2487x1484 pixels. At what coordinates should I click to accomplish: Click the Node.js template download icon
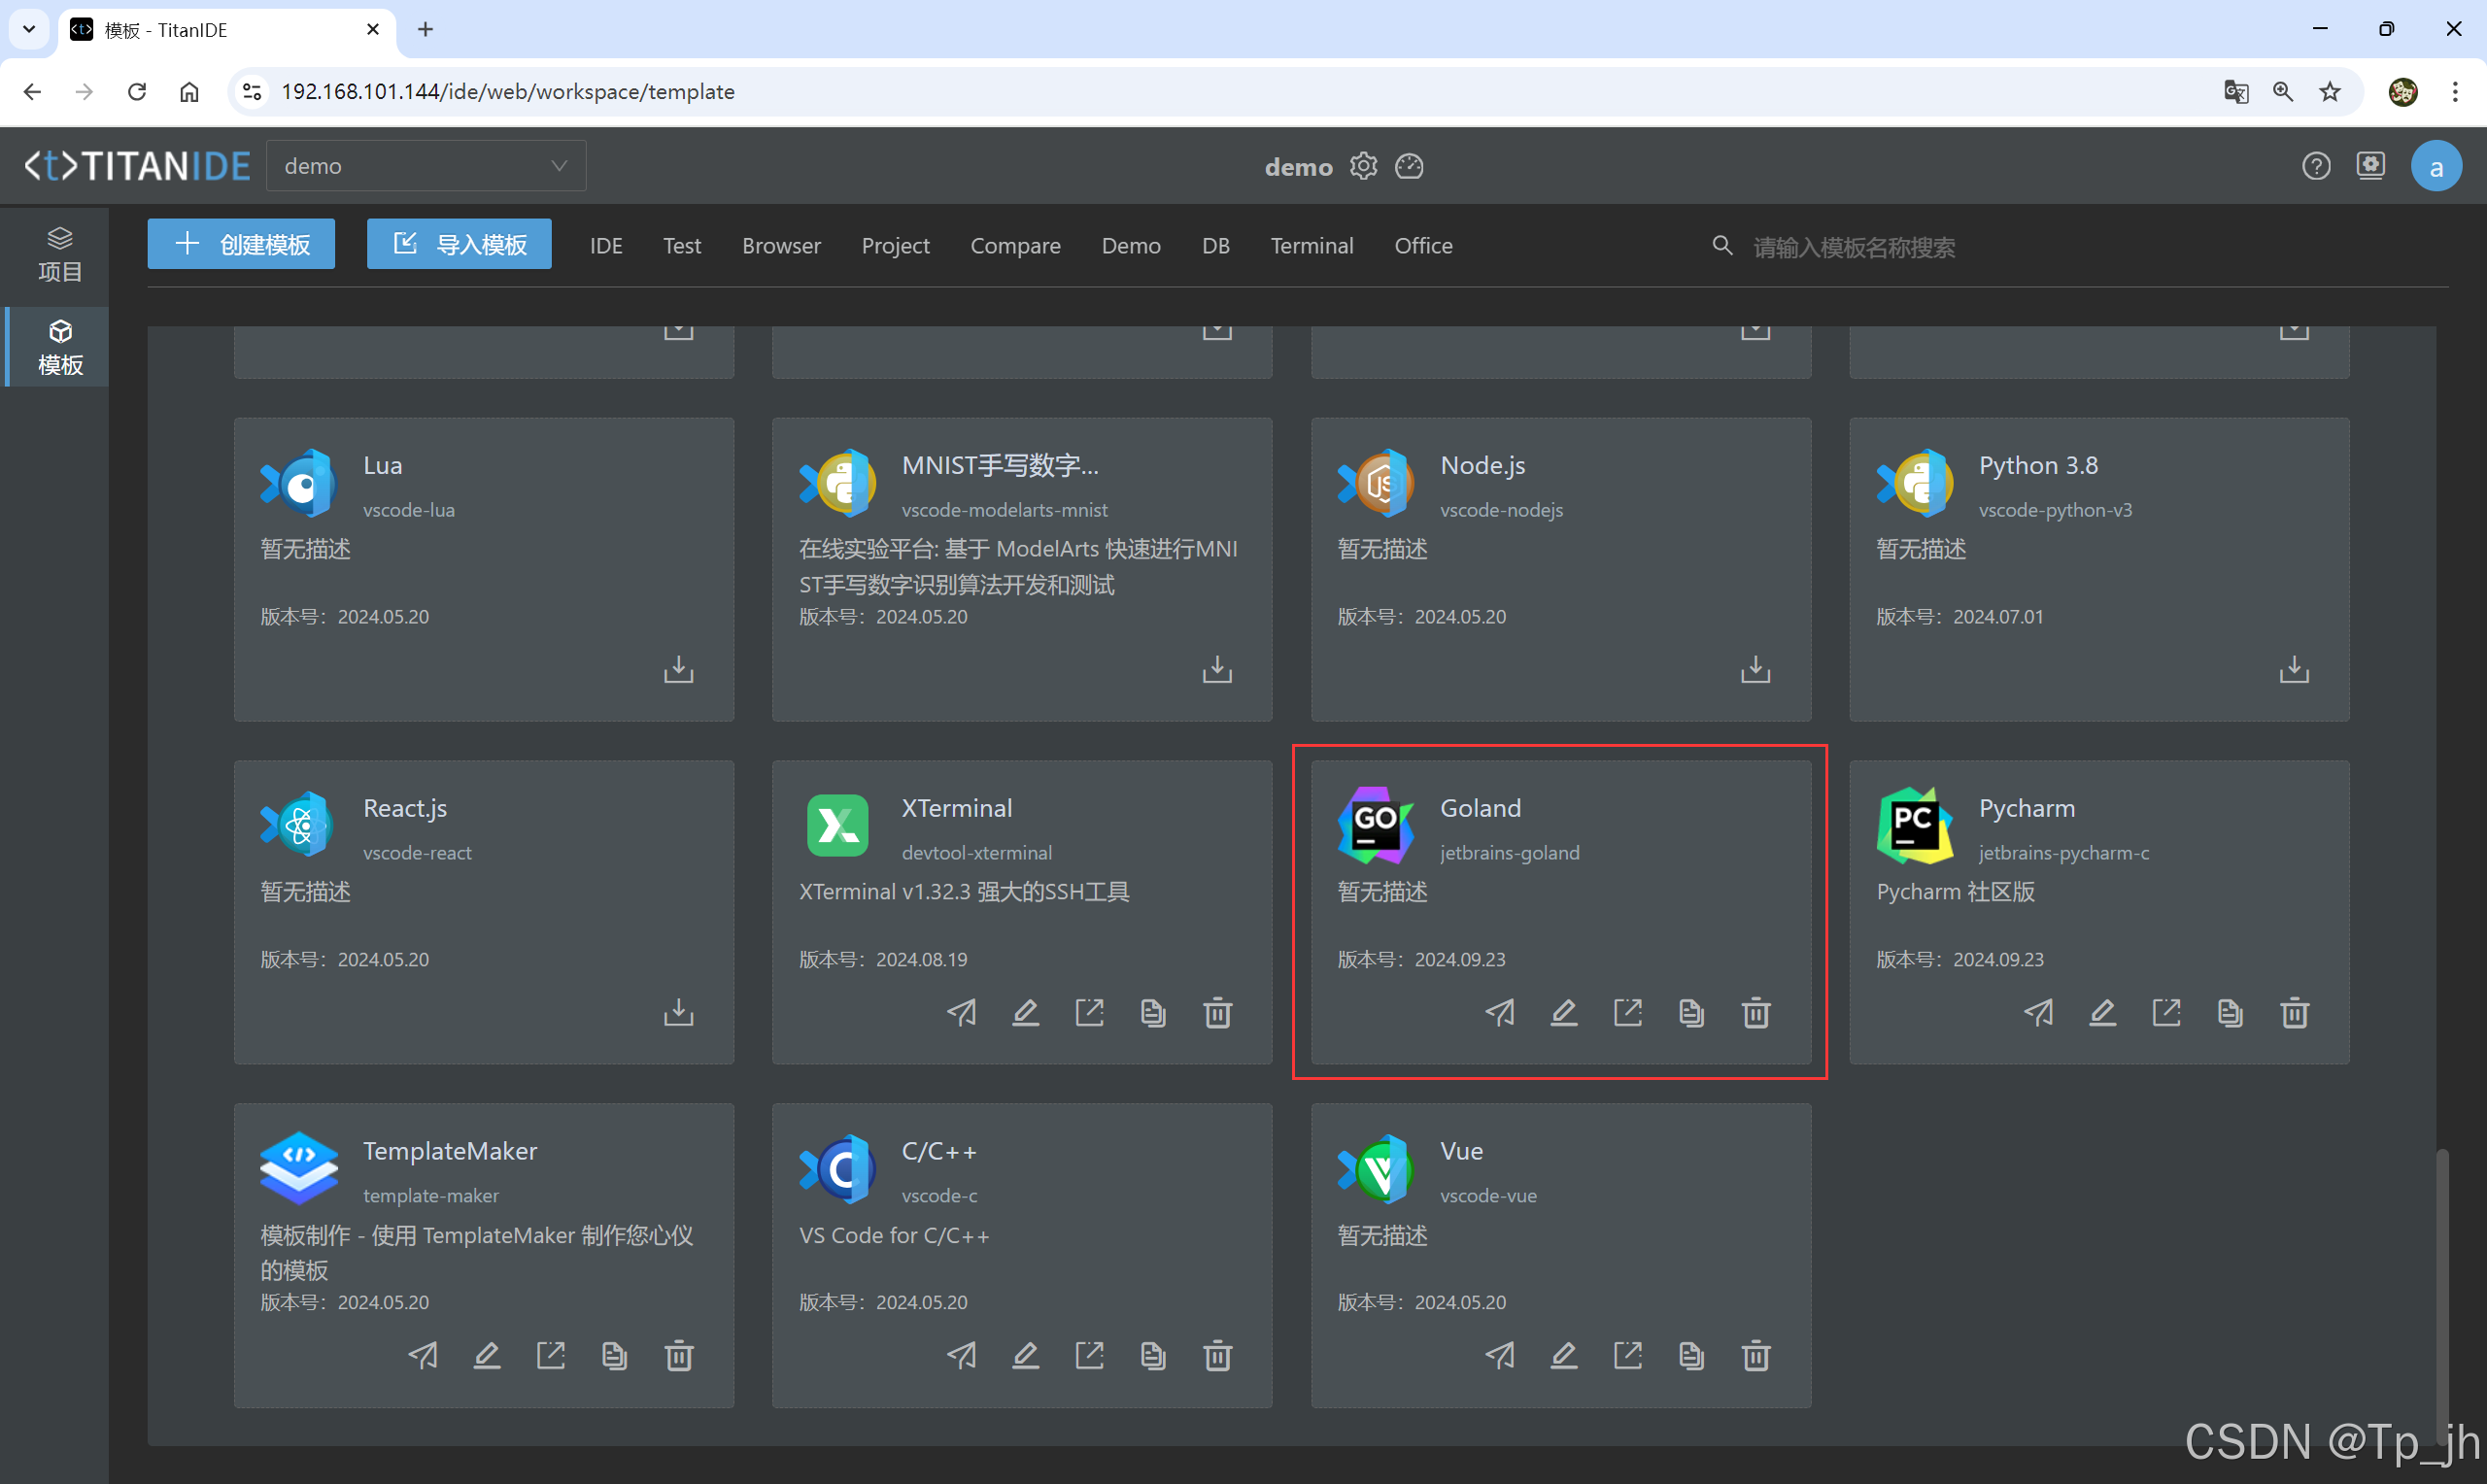(x=1755, y=669)
